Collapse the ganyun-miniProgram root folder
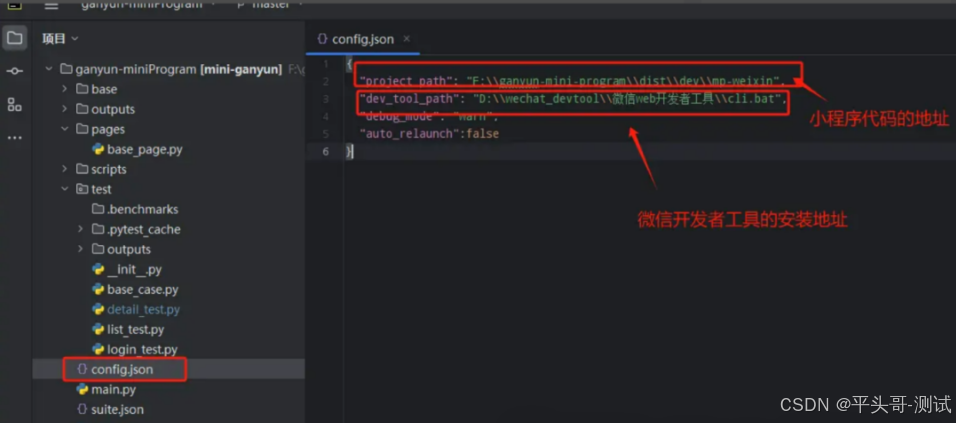 (x=49, y=69)
